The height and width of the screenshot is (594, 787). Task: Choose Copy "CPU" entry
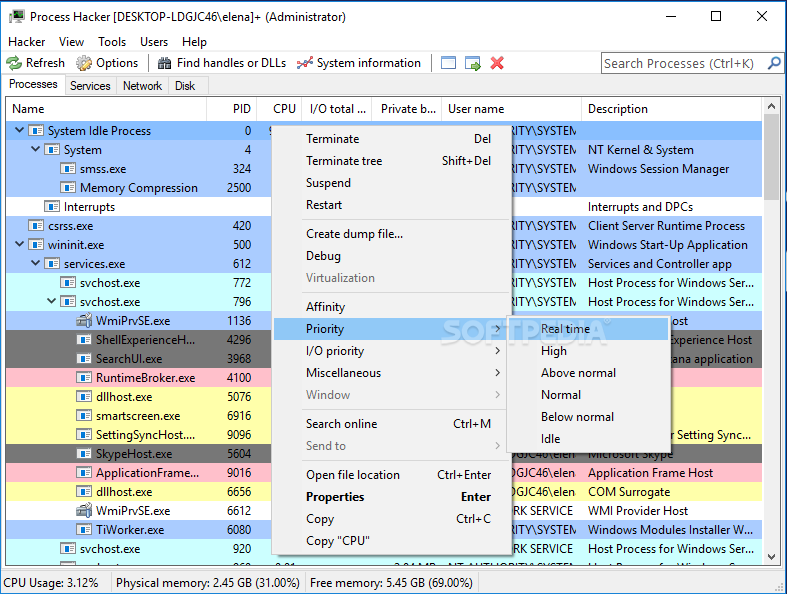pos(392,541)
